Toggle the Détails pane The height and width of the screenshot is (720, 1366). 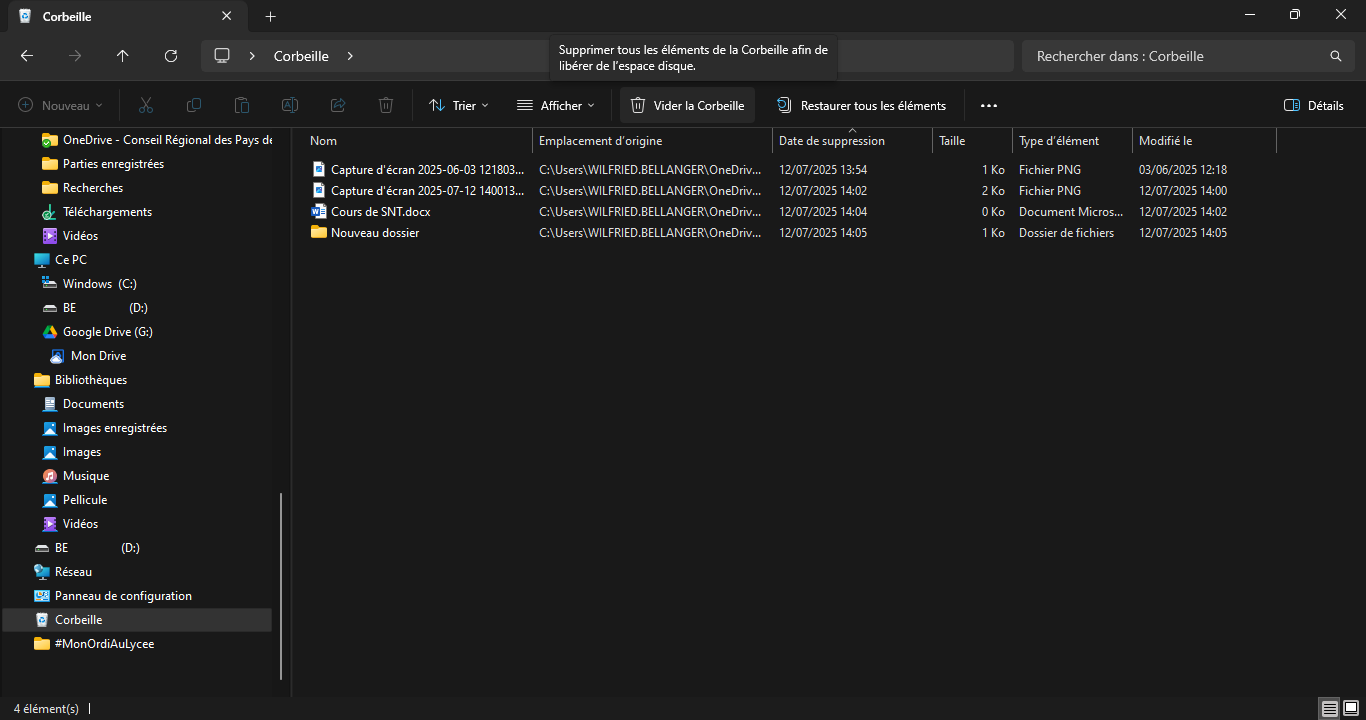pos(1314,106)
